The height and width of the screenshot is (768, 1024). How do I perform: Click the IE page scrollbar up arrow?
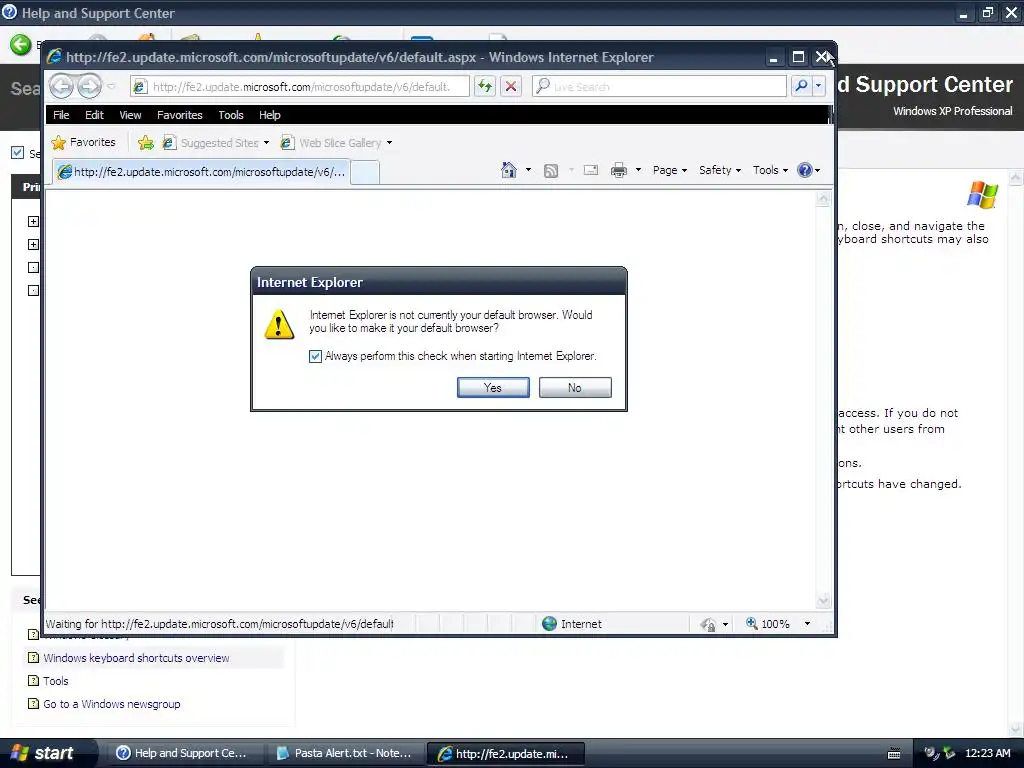(x=823, y=199)
